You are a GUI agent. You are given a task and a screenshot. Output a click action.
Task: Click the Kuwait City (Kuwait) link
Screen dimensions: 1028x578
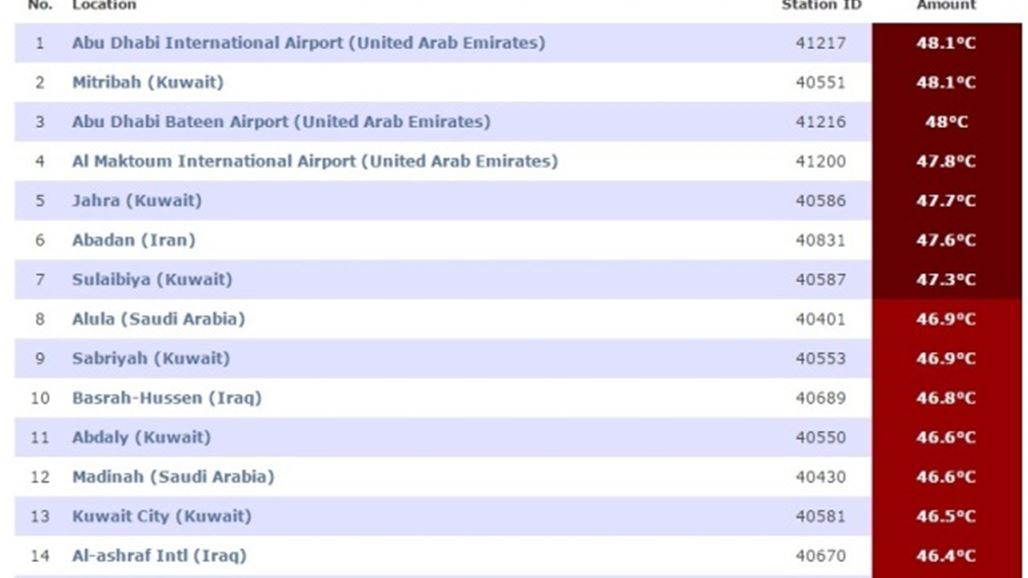coord(162,516)
